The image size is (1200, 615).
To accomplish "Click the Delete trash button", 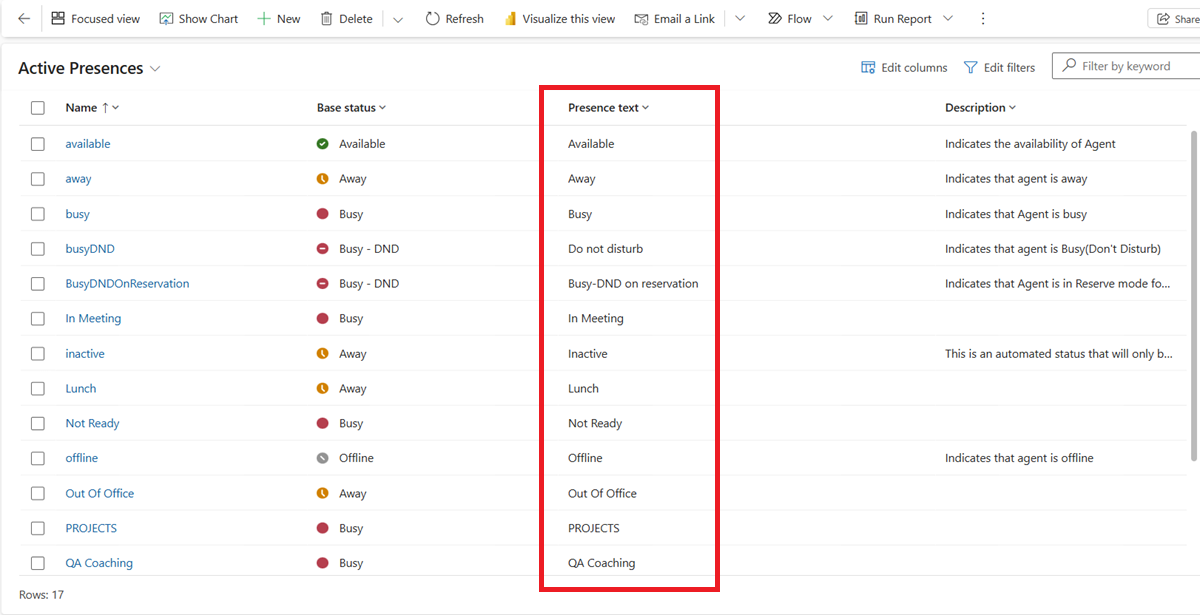I will click(346, 19).
